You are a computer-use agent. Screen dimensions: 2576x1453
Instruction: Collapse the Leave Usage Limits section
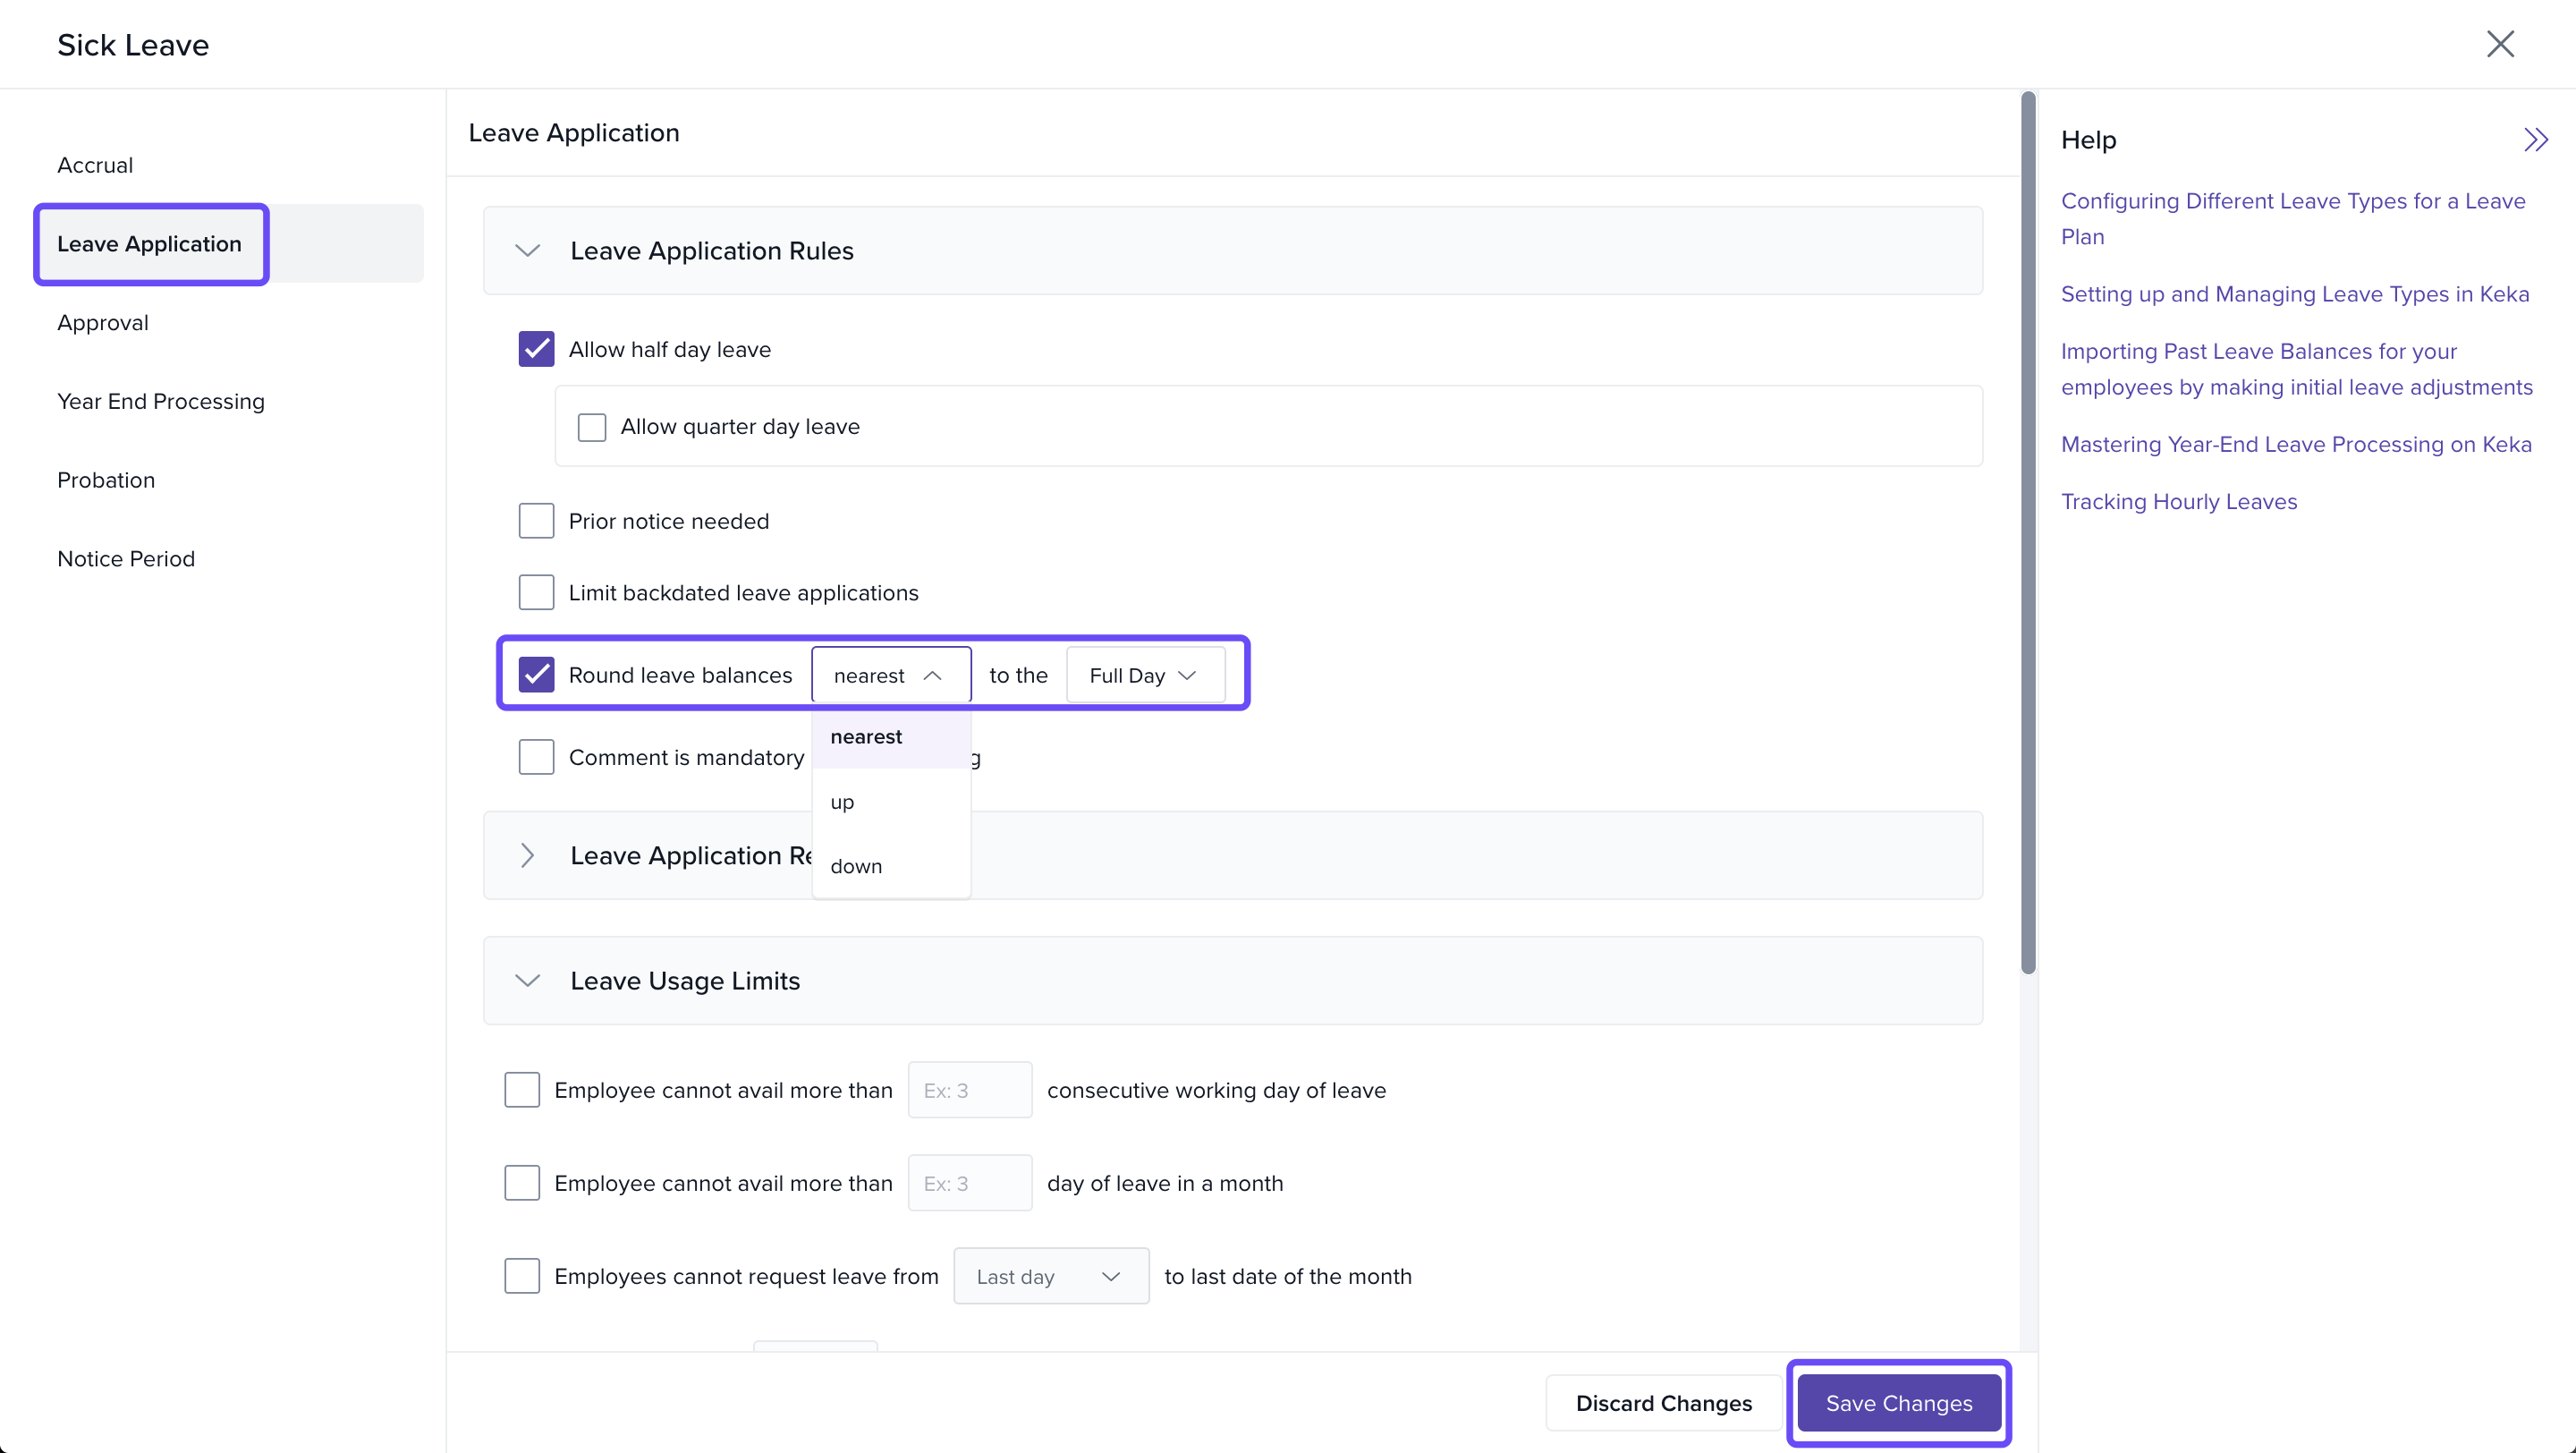[527, 980]
